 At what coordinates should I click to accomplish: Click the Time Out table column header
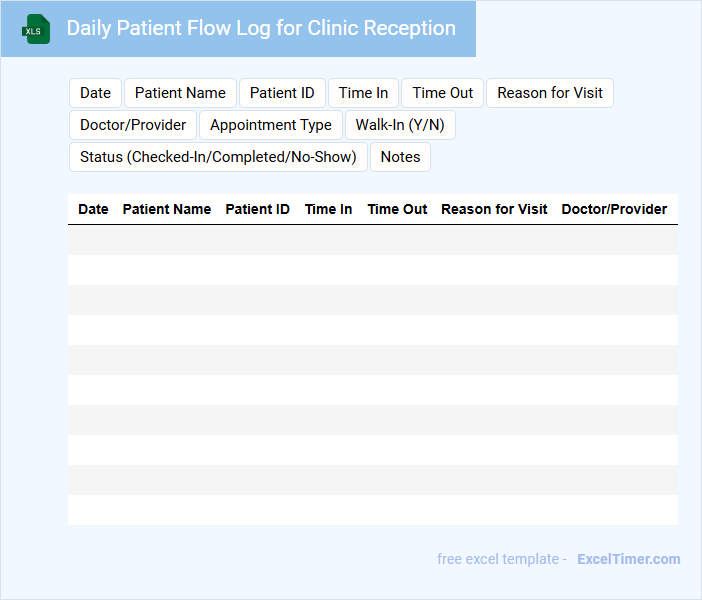tap(397, 209)
